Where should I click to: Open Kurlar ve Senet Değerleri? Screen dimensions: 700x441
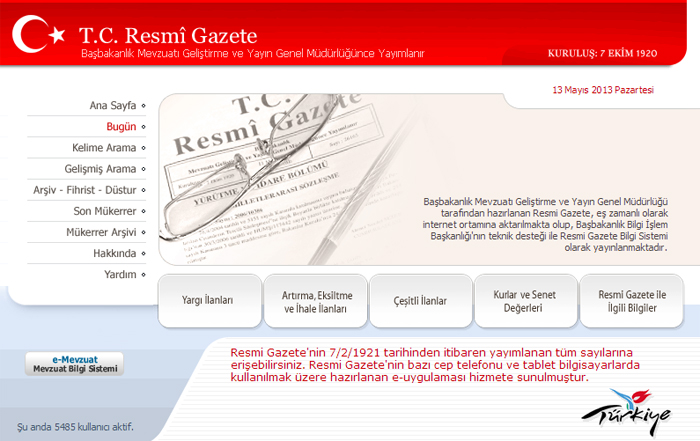pyautogui.click(x=525, y=301)
